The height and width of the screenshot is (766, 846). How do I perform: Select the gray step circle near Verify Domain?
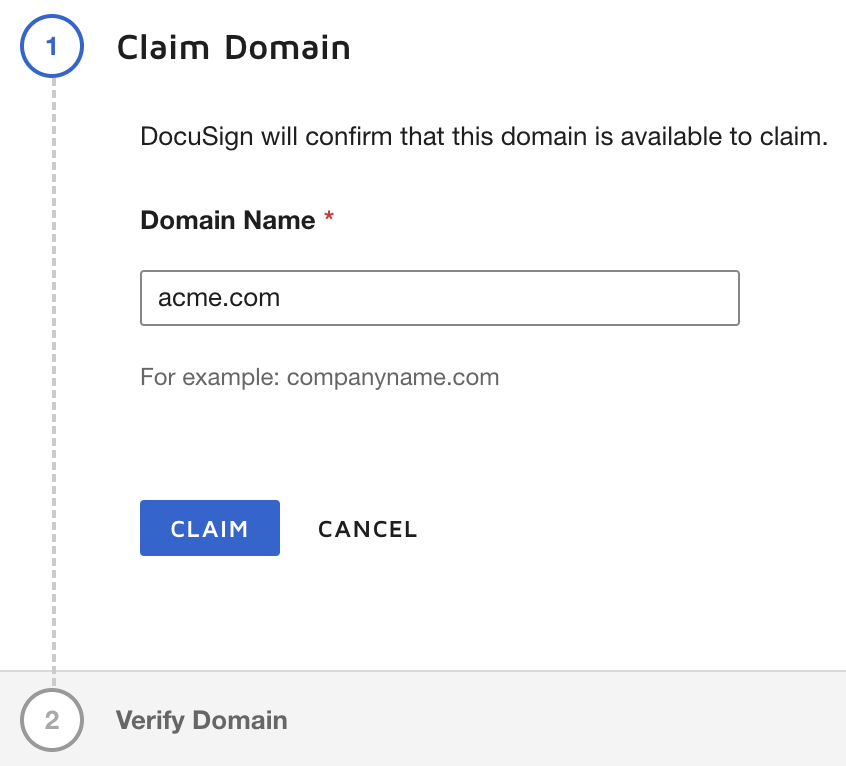52,719
